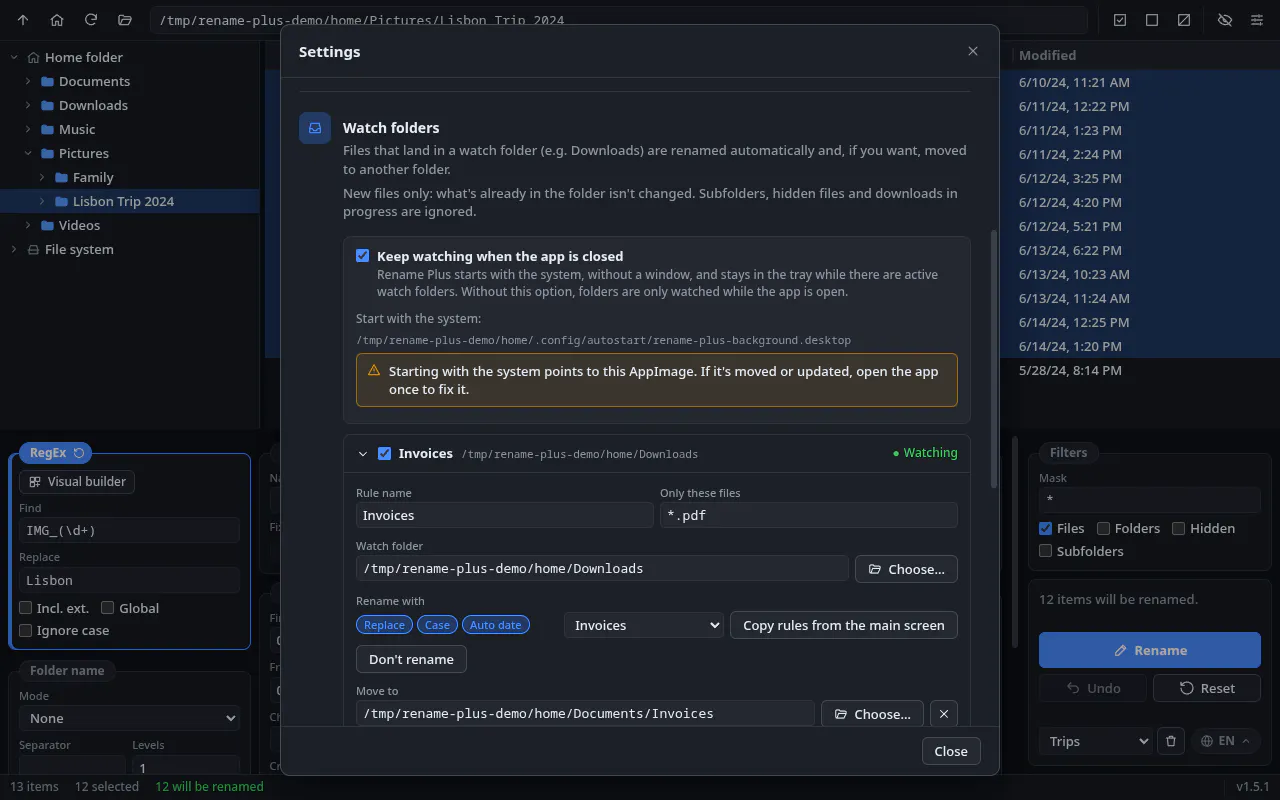Click Copy rules from the main screen

click(844, 625)
